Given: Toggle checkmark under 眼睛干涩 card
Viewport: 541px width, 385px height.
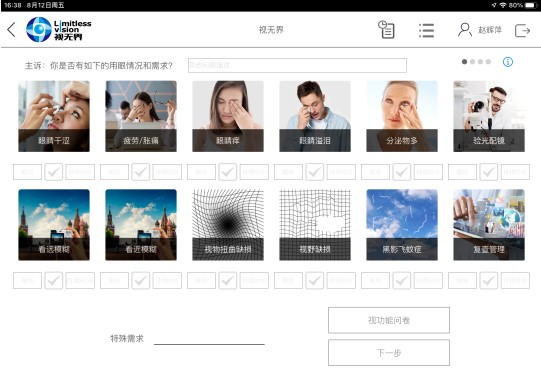Looking at the screenshot, I should [x=54, y=172].
